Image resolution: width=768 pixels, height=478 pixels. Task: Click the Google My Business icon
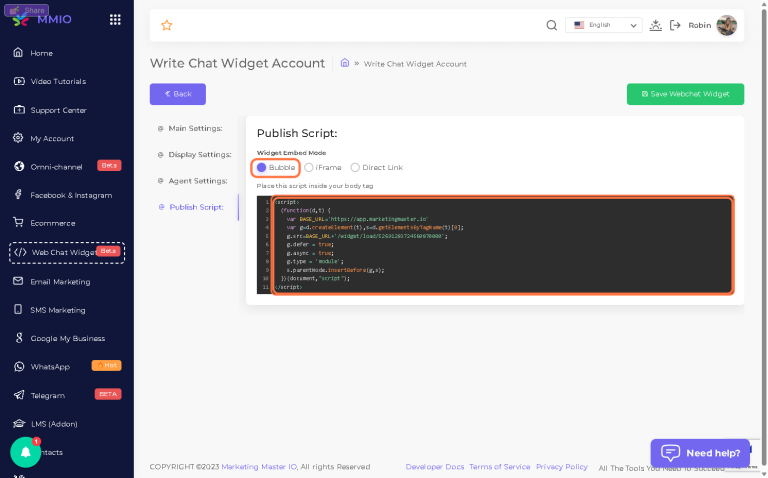coord(19,337)
